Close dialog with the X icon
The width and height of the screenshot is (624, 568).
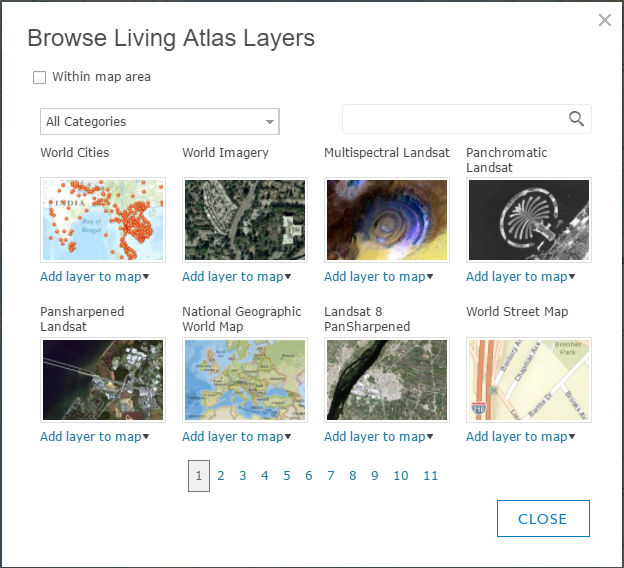[605, 20]
